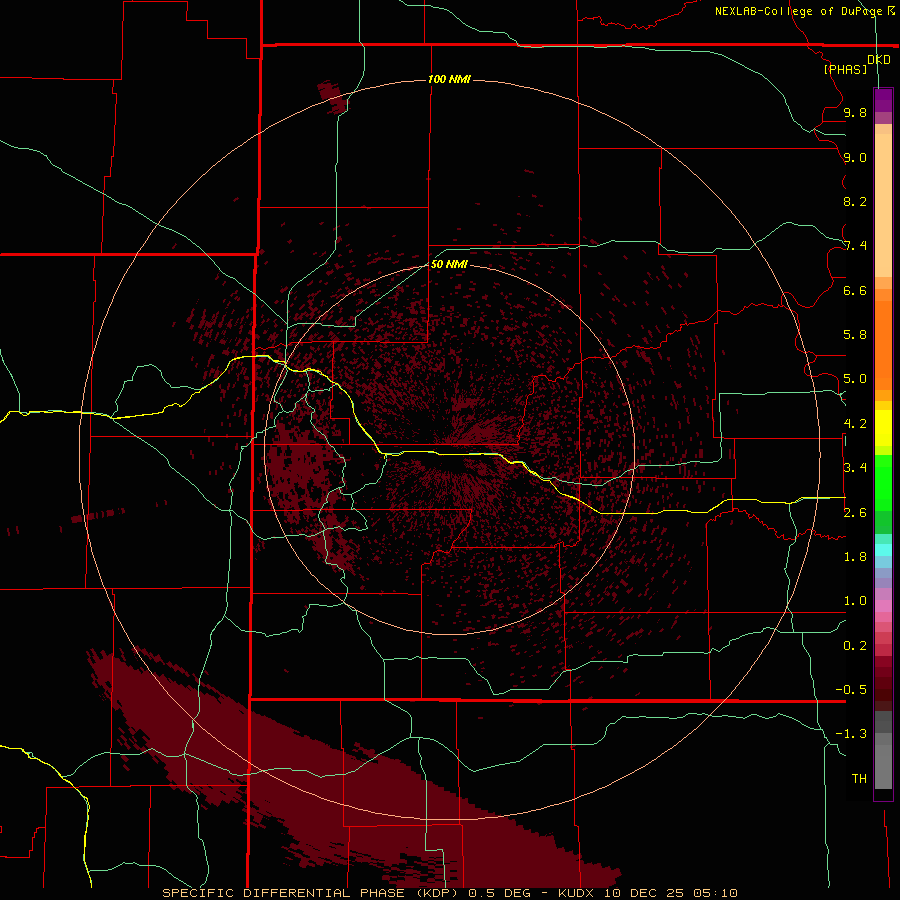The height and width of the screenshot is (900, 900).
Task: Click the 9.0 value on the color scale
Action: tap(855, 157)
